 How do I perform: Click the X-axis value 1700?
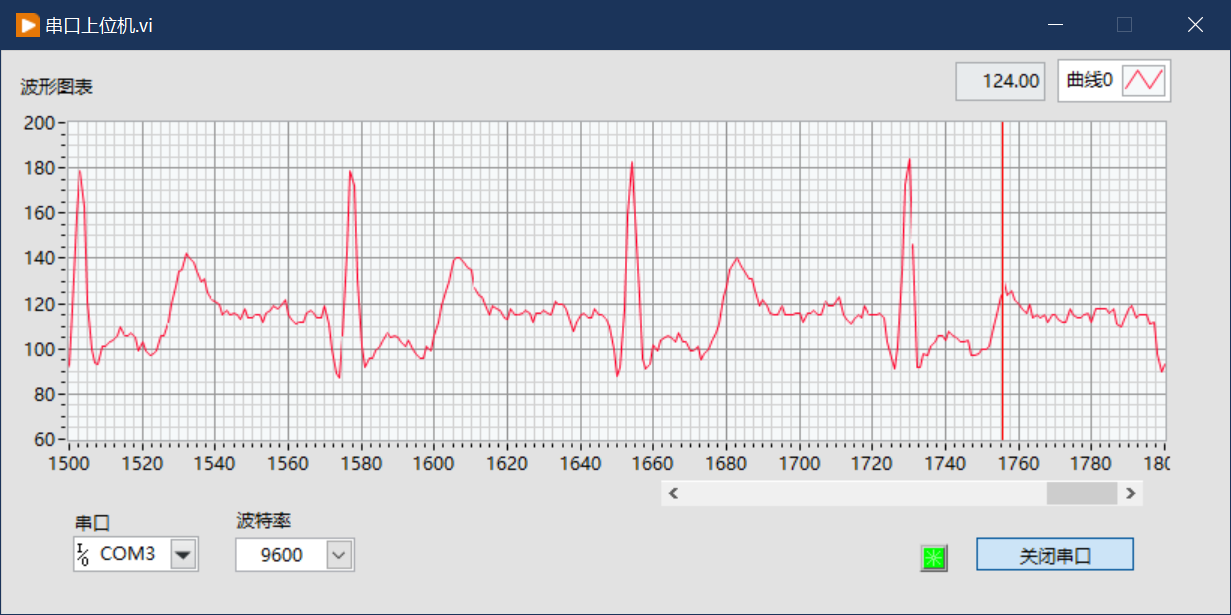tap(799, 464)
